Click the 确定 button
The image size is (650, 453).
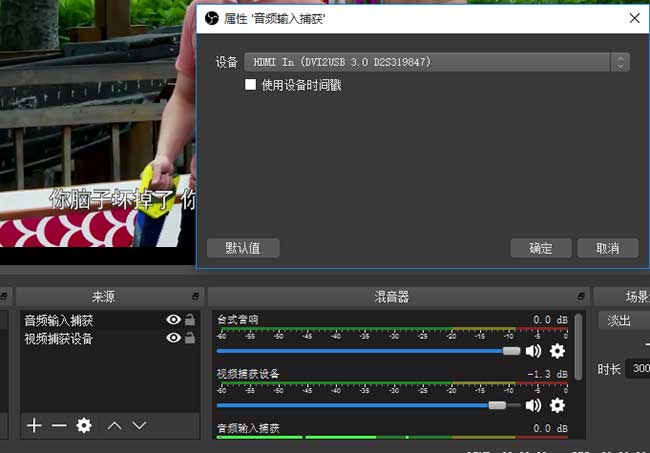click(x=541, y=248)
